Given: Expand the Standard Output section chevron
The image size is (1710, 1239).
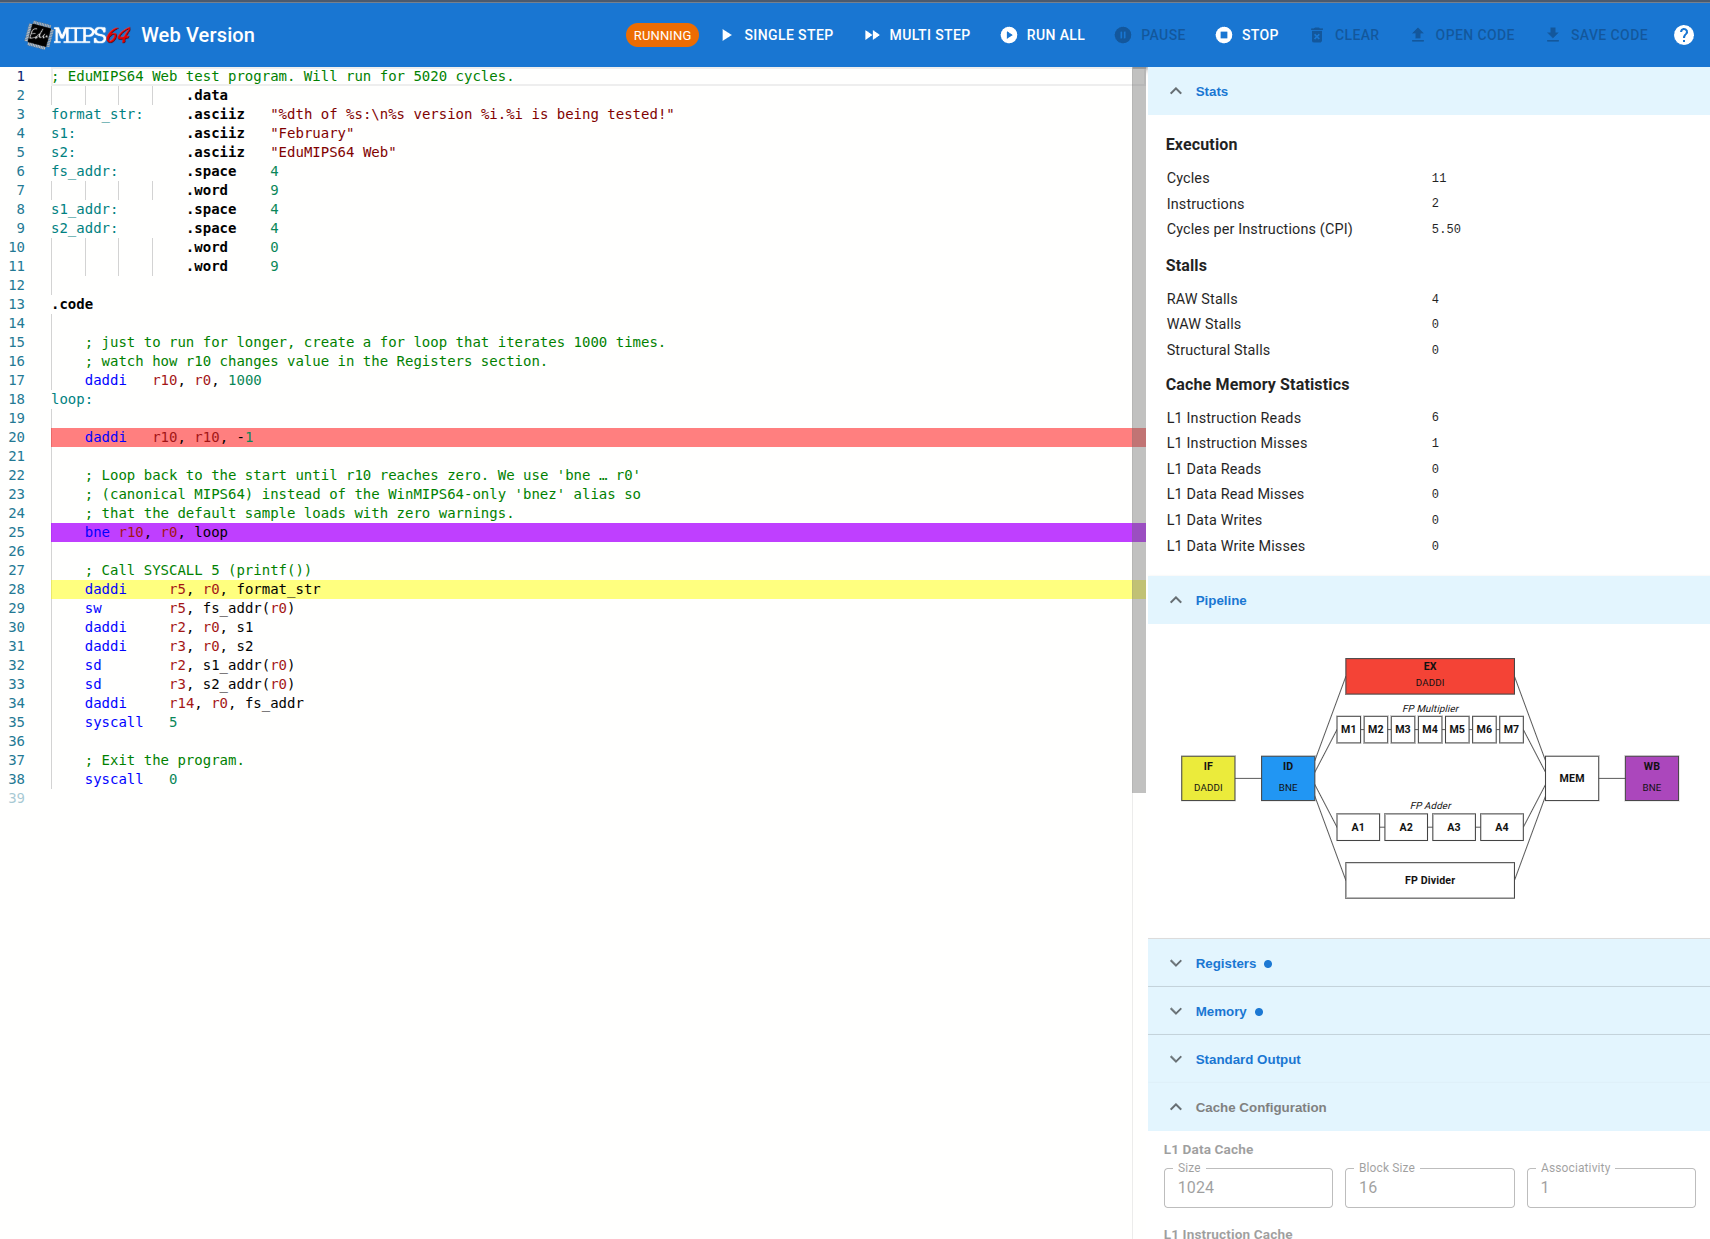Looking at the screenshot, I should [x=1176, y=1059].
